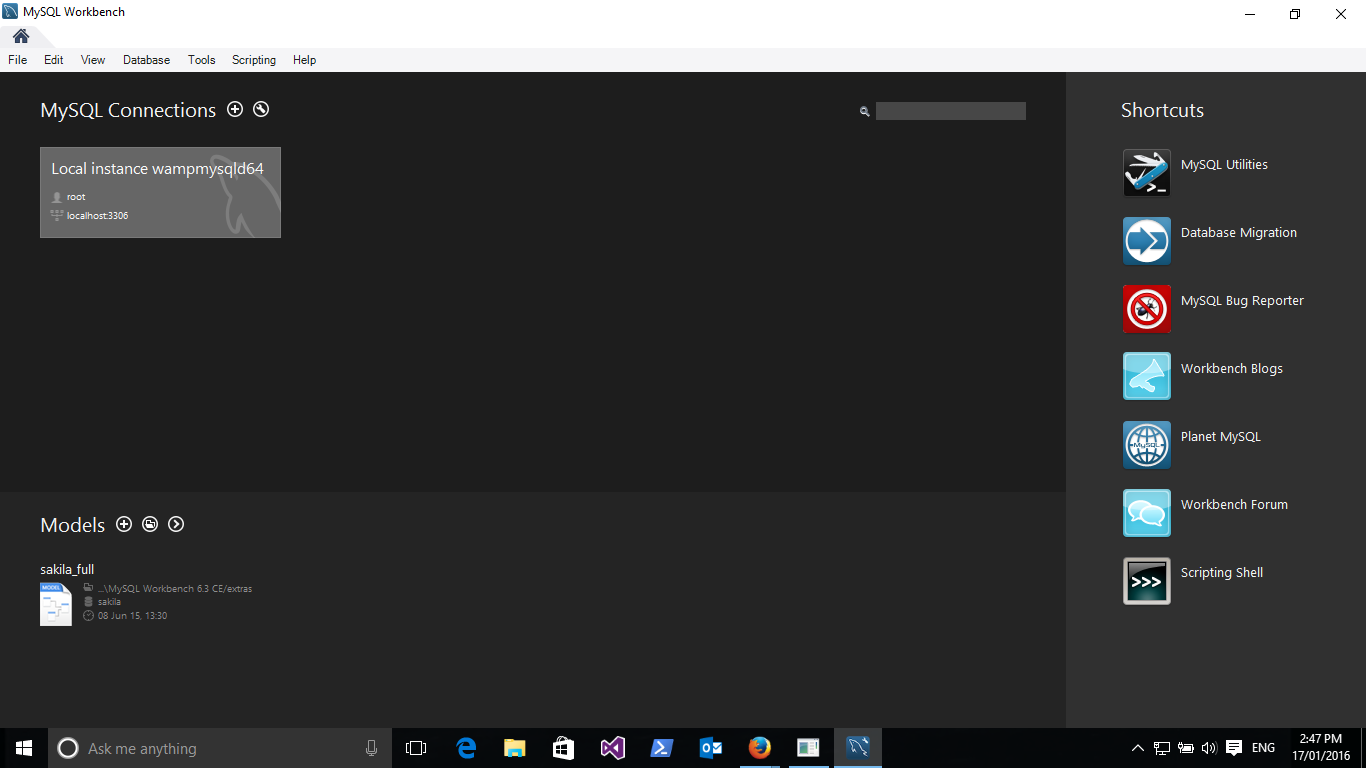Click the connections search field
Viewport: 1366px width, 768px height.
tap(950, 111)
